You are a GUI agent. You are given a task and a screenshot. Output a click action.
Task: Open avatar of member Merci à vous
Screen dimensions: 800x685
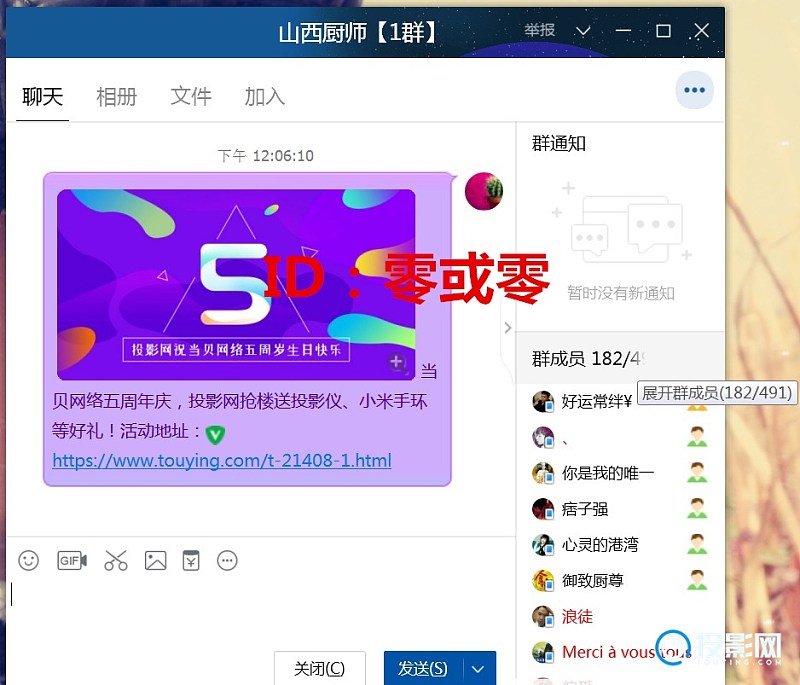pyautogui.click(x=543, y=652)
